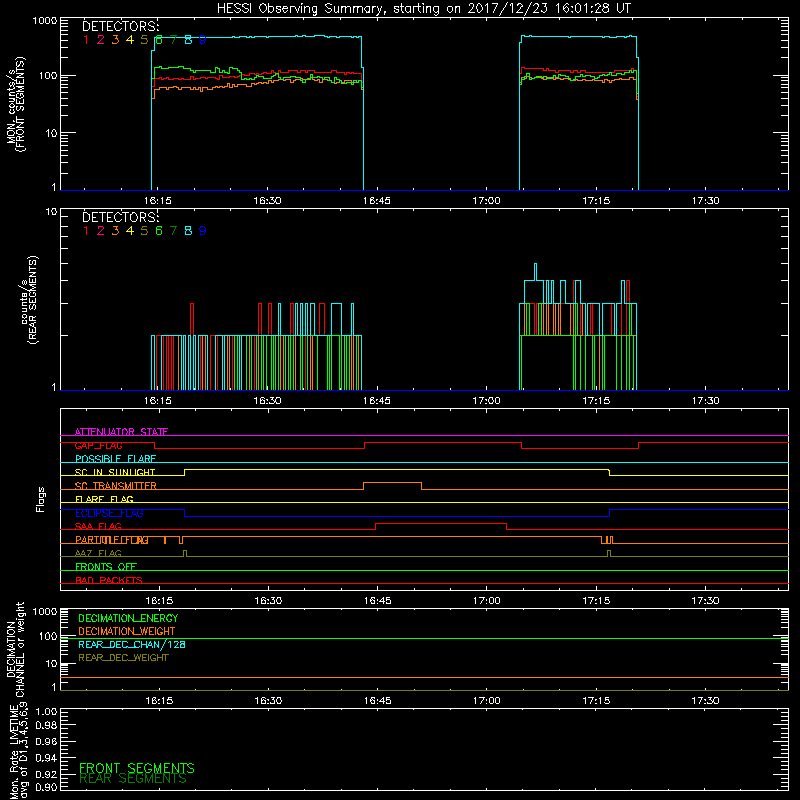Click the 17:00 tick label under decimation plot
800x800 pixels.
tap(486, 701)
